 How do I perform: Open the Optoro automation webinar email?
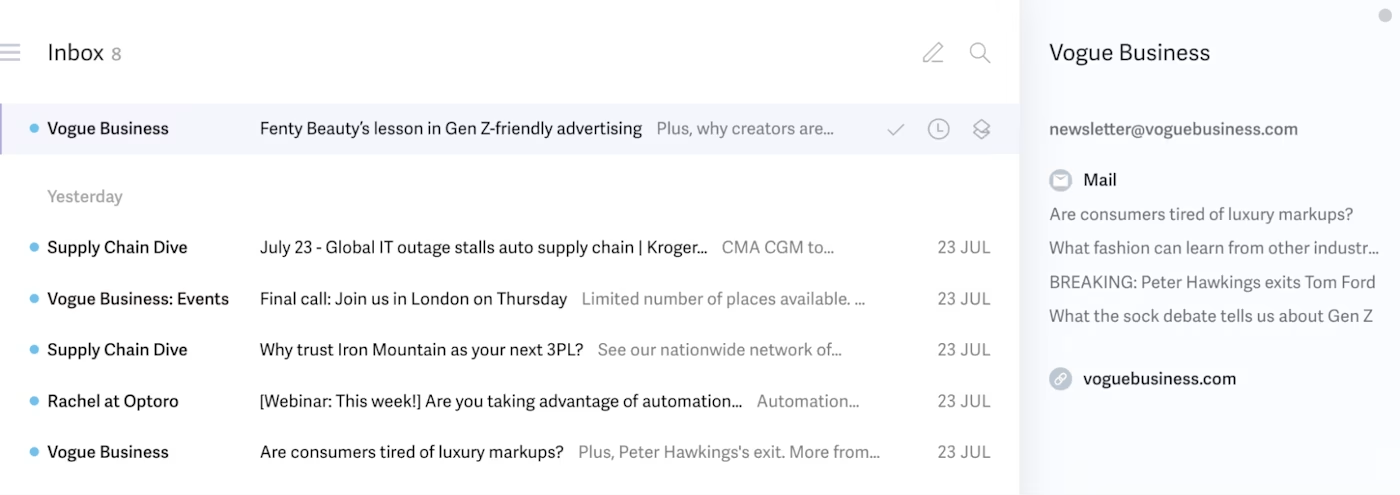click(x=500, y=401)
